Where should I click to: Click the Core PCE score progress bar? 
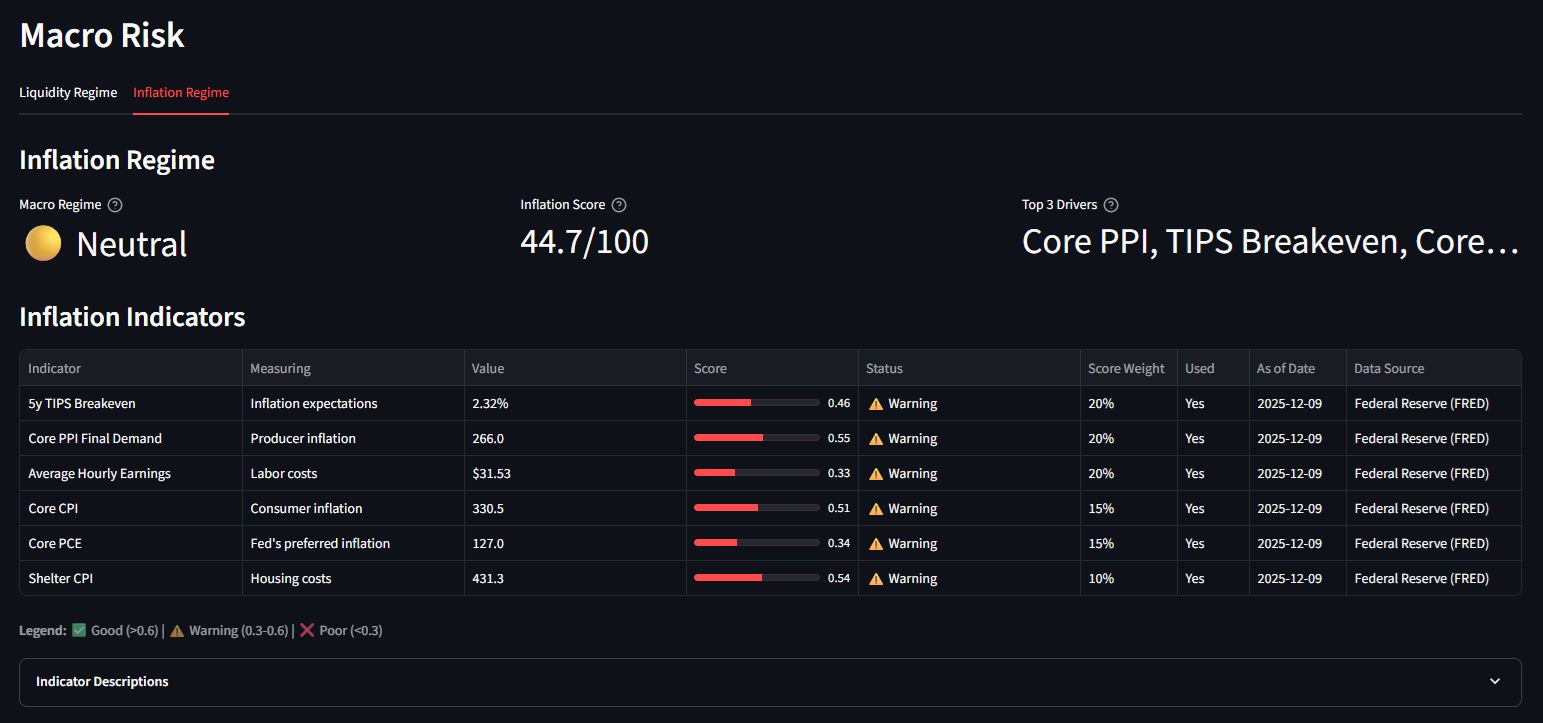coord(756,544)
